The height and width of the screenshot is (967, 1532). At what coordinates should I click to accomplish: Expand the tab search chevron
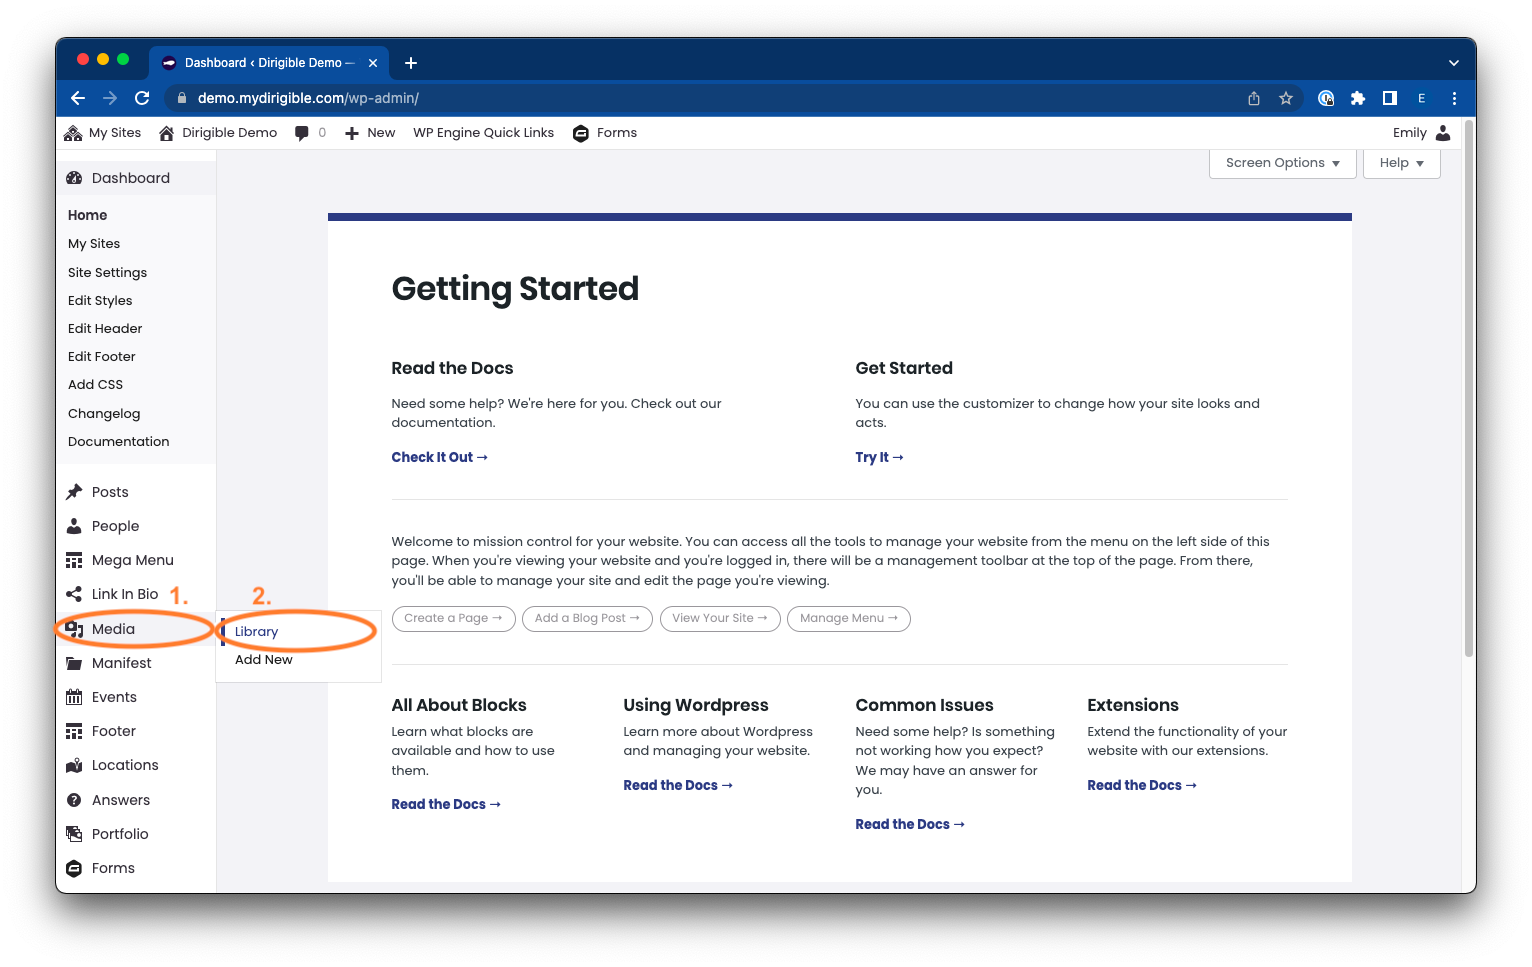point(1454,63)
